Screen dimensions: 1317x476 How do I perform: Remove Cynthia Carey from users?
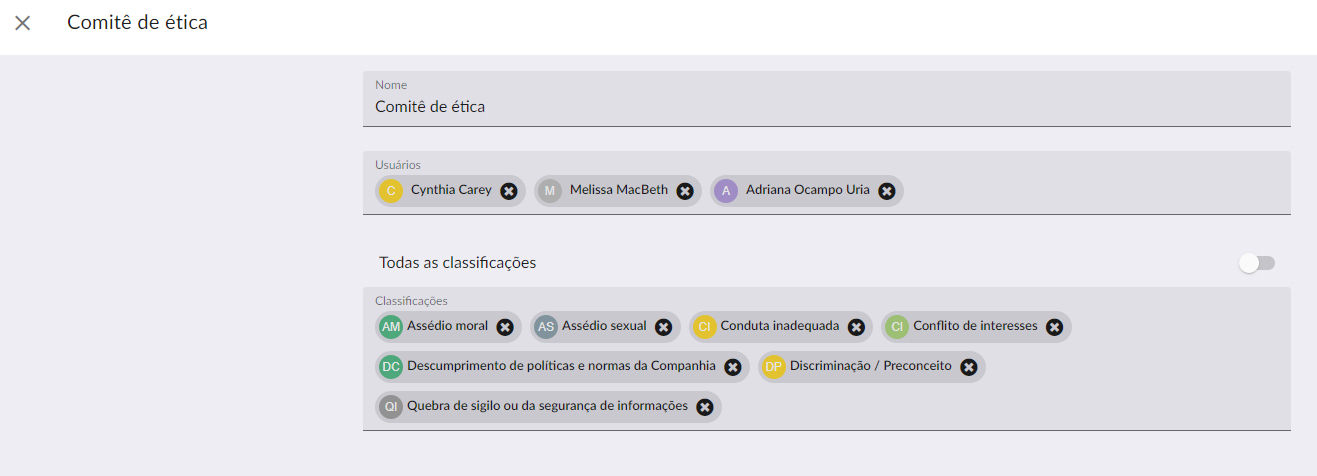(x=509, y=191)
